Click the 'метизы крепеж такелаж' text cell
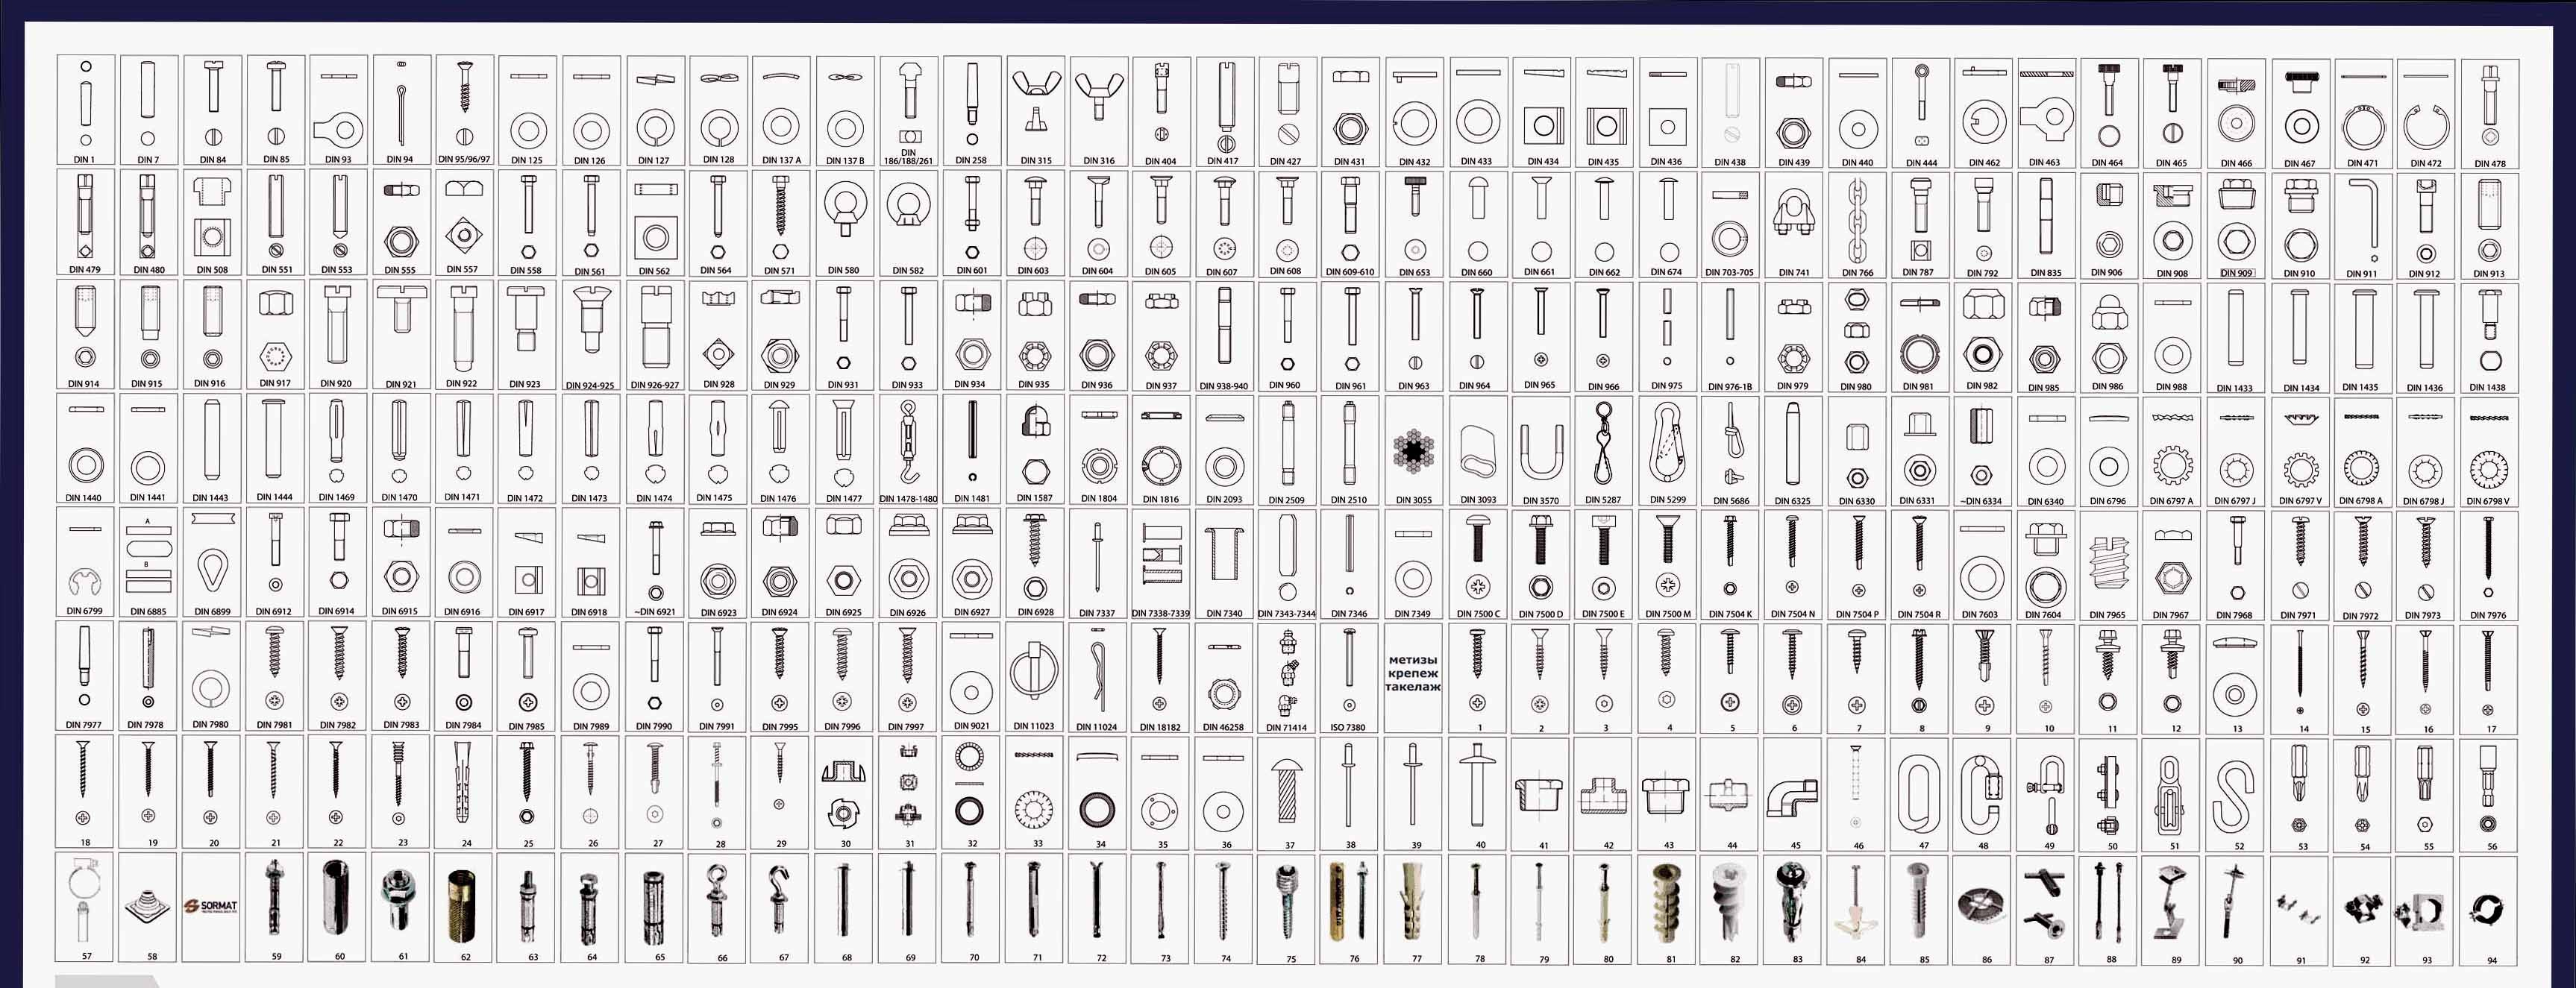Viewport: 2576px width, 988px height. tap(1413, 674)
